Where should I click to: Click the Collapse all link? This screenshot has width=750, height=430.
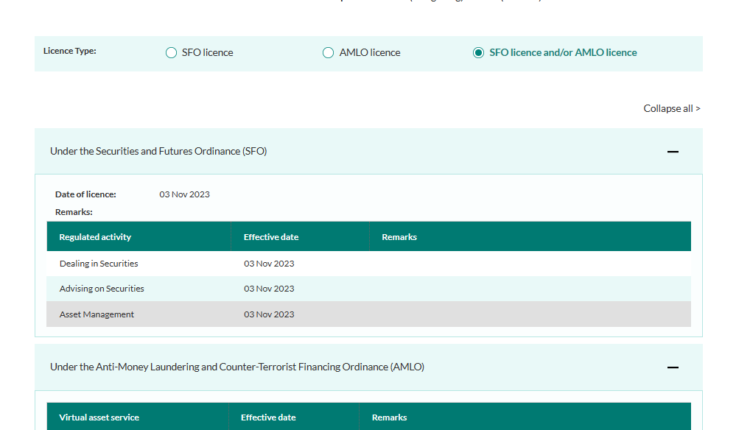coord(671,108)
